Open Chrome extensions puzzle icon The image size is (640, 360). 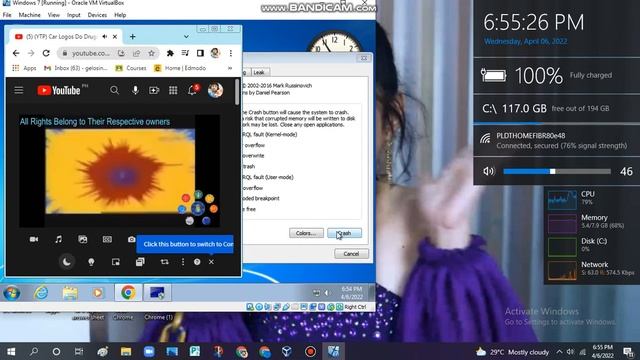click(170, 53)
